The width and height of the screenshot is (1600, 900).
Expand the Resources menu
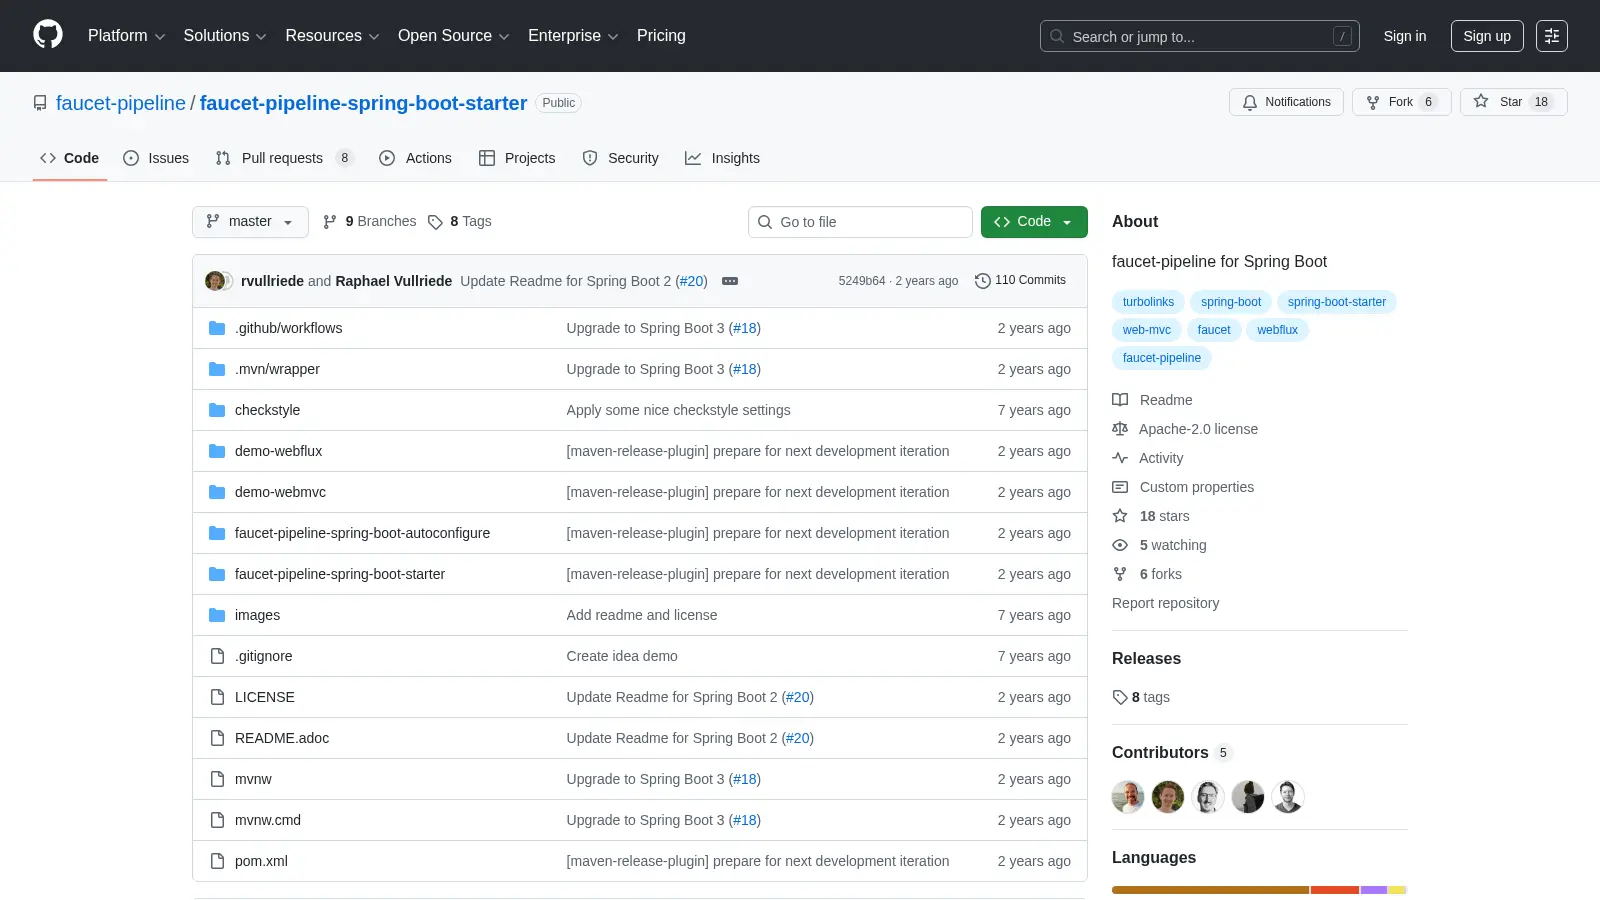332,36
